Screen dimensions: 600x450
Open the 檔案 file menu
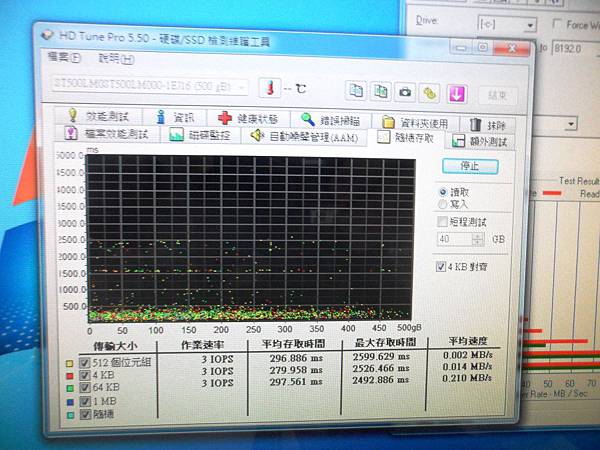click(x=64, y=57)
